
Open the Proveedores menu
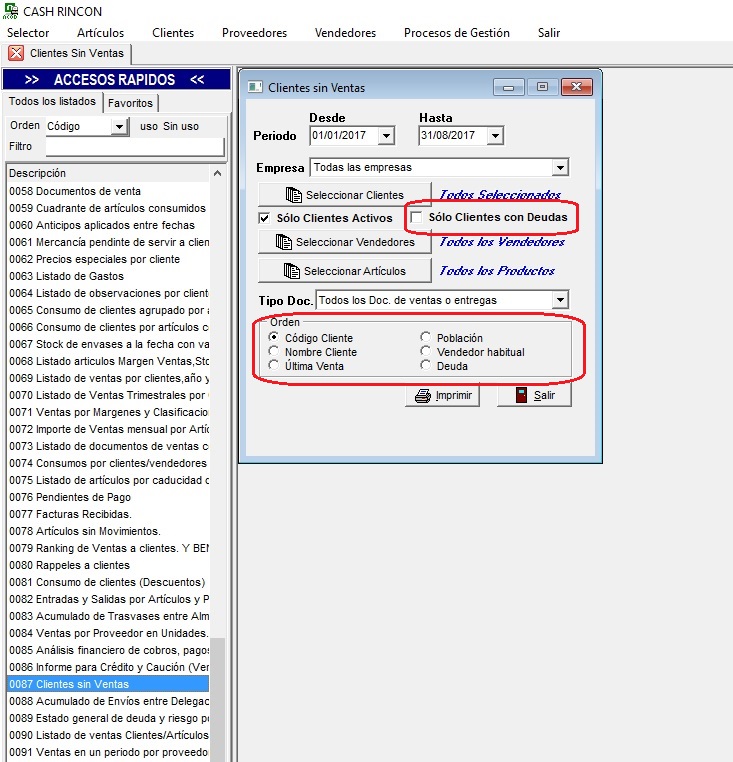click(x=255, y=33)
